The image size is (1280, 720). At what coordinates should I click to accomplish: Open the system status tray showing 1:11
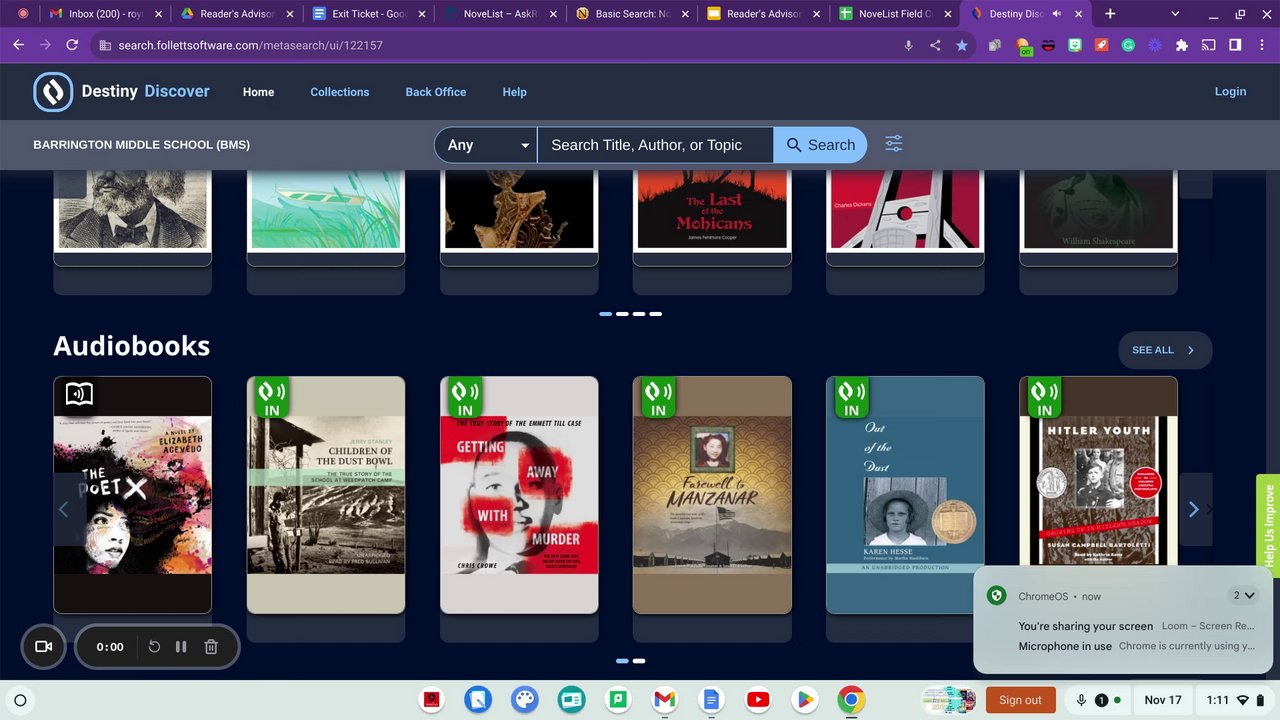(x=1236, y=700)
